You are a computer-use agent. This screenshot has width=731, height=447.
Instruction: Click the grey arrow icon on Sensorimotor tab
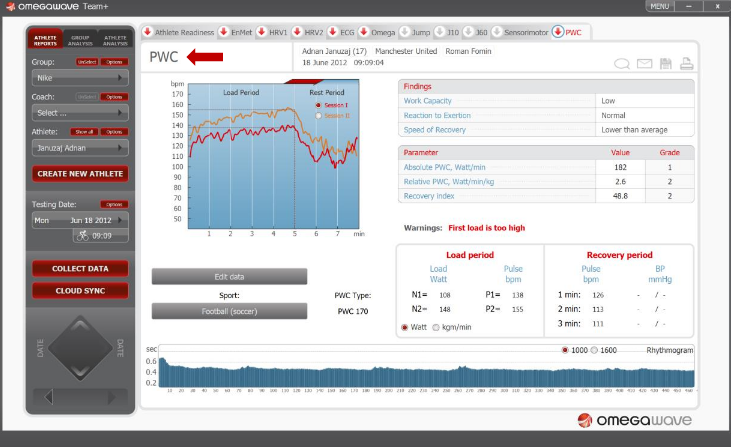(497, 32)
